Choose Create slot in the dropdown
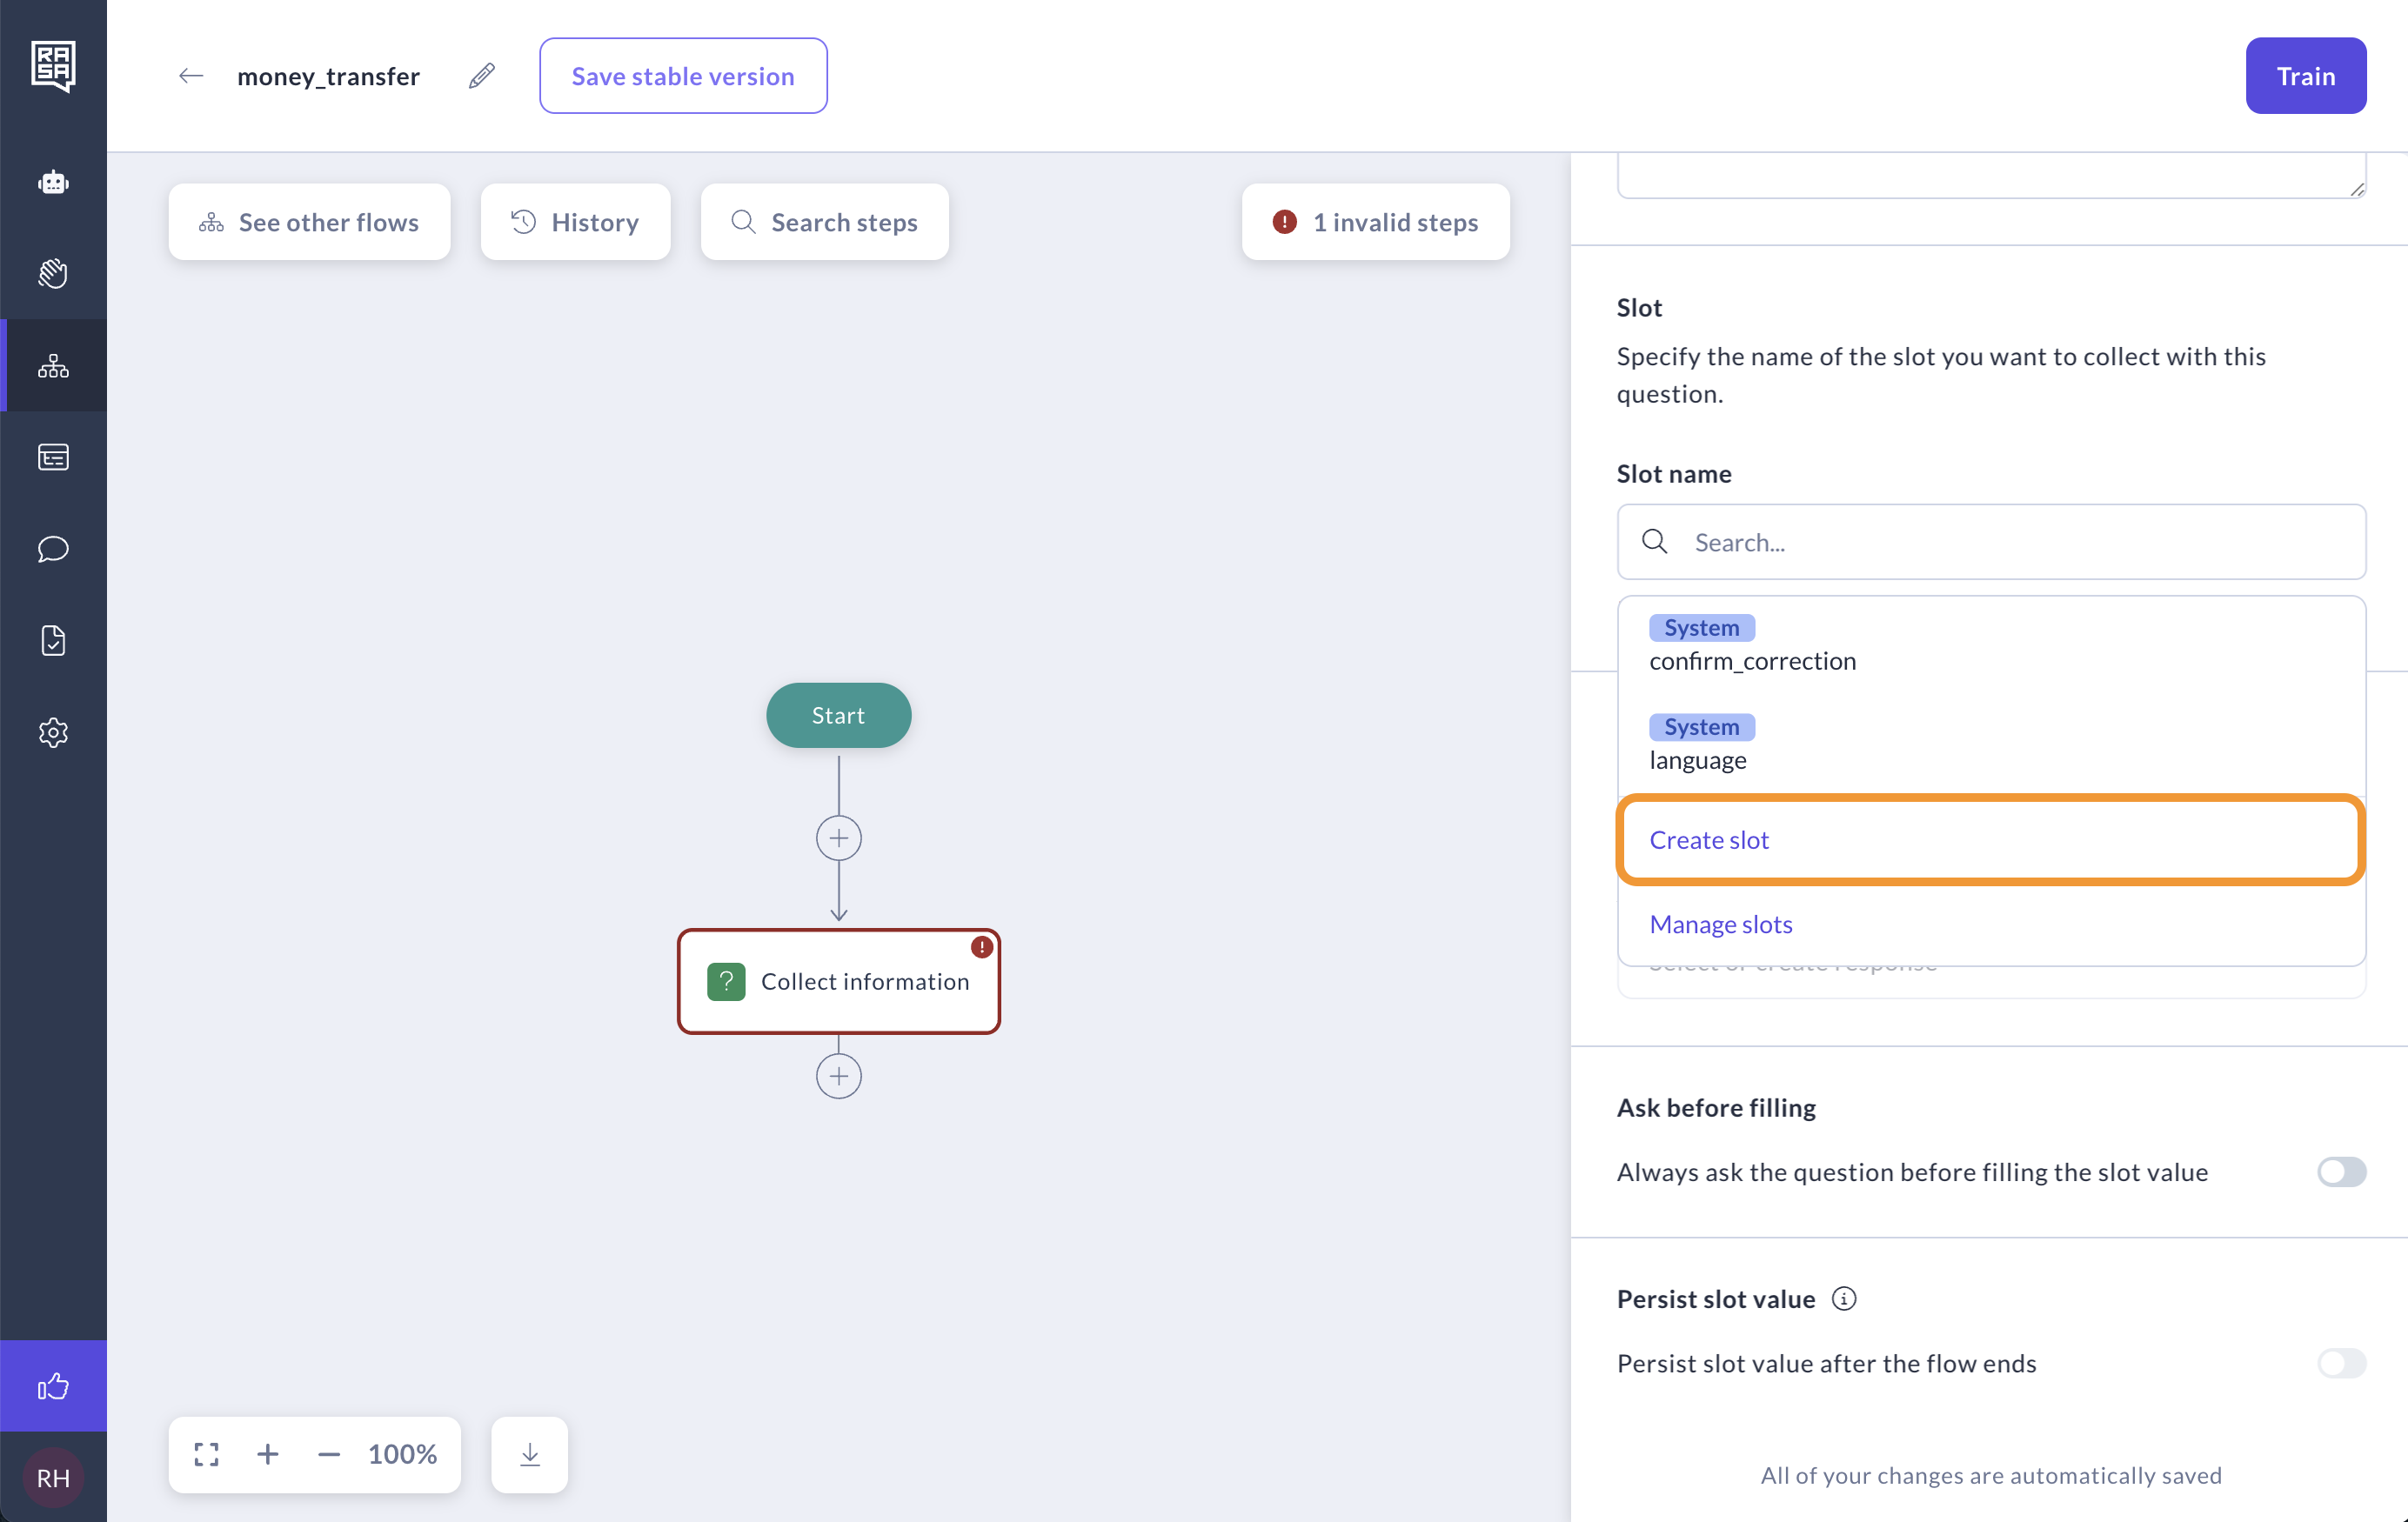The width and height of the screenshot is (2408, 1522). [1708, 840]
